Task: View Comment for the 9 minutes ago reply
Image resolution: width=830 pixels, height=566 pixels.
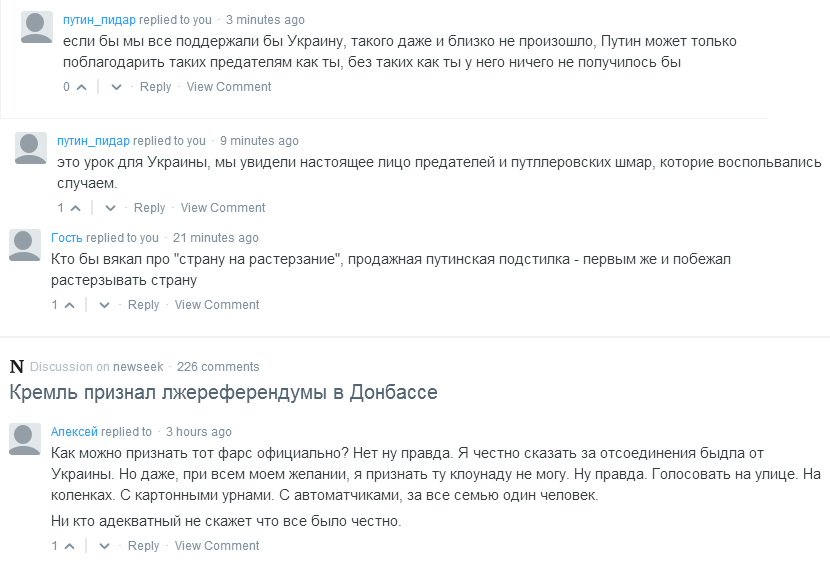Action: coord(223,208)
